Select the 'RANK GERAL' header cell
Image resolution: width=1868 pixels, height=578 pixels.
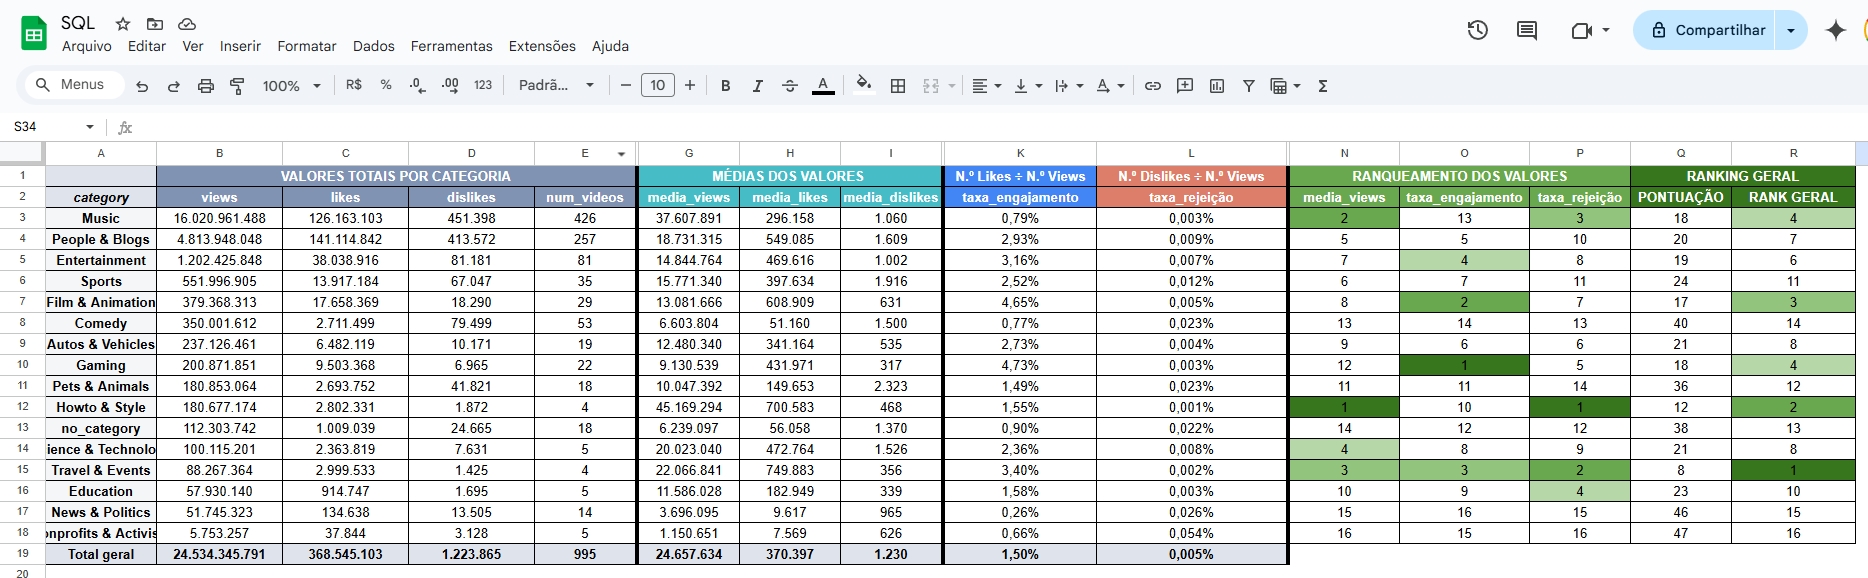[1793, 197]
